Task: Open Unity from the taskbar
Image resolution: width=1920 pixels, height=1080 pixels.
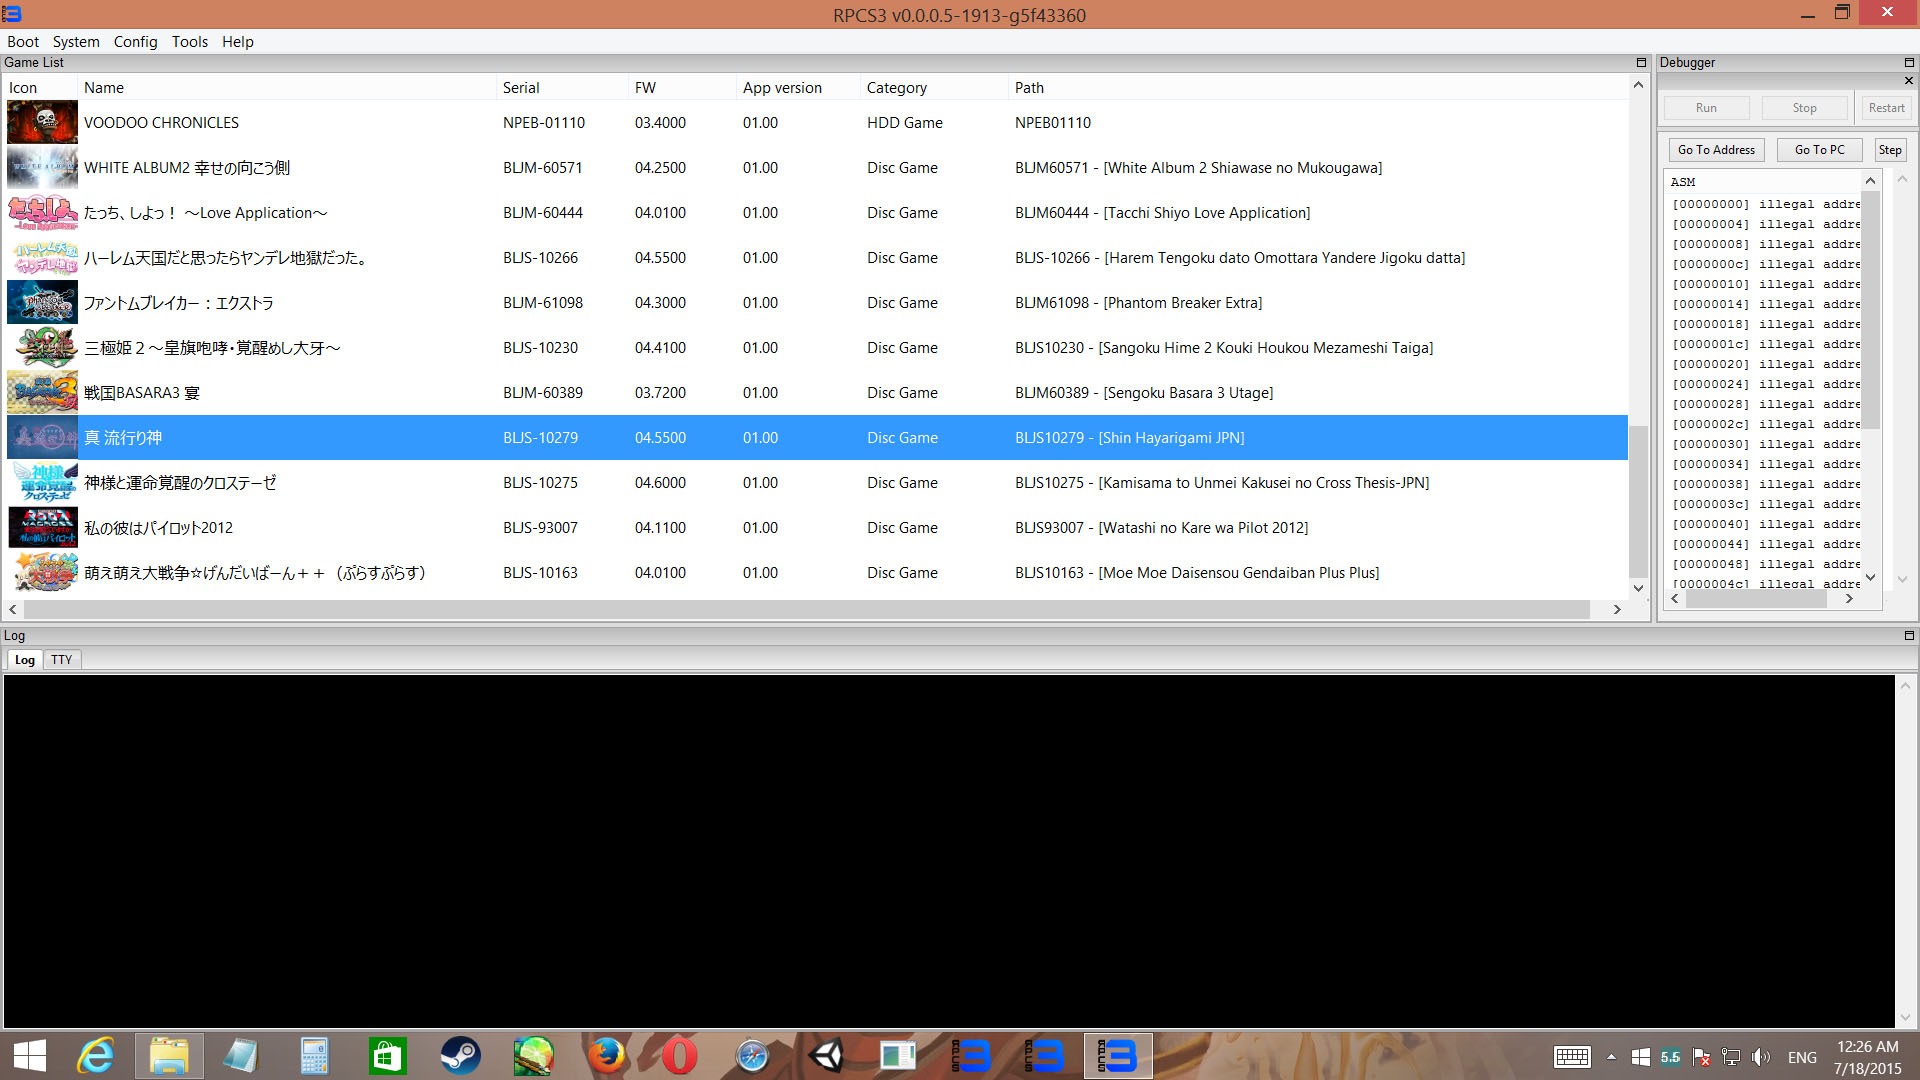Action: 826,1056
